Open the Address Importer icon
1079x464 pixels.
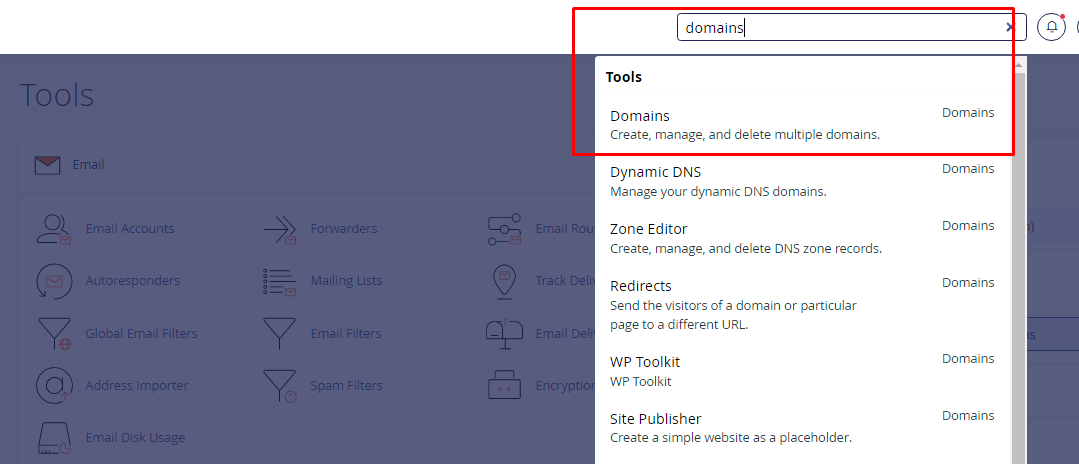pos(54,386)
